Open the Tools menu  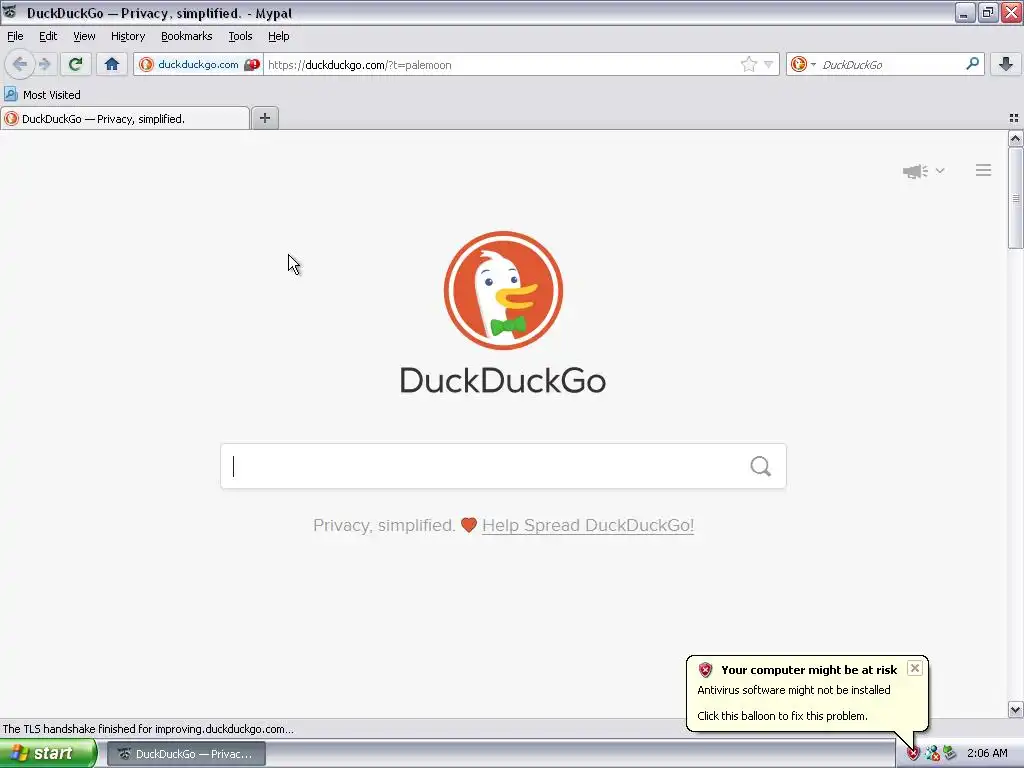click(240, 36)
